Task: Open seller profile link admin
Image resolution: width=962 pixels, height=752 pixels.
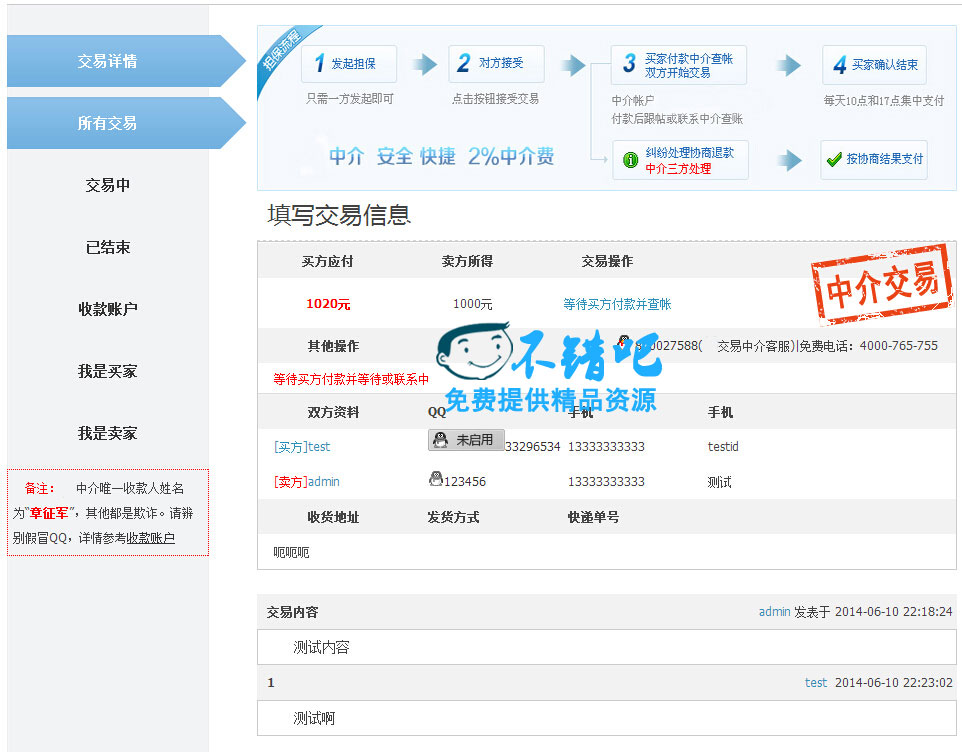Action: click(x=323, y=482)
